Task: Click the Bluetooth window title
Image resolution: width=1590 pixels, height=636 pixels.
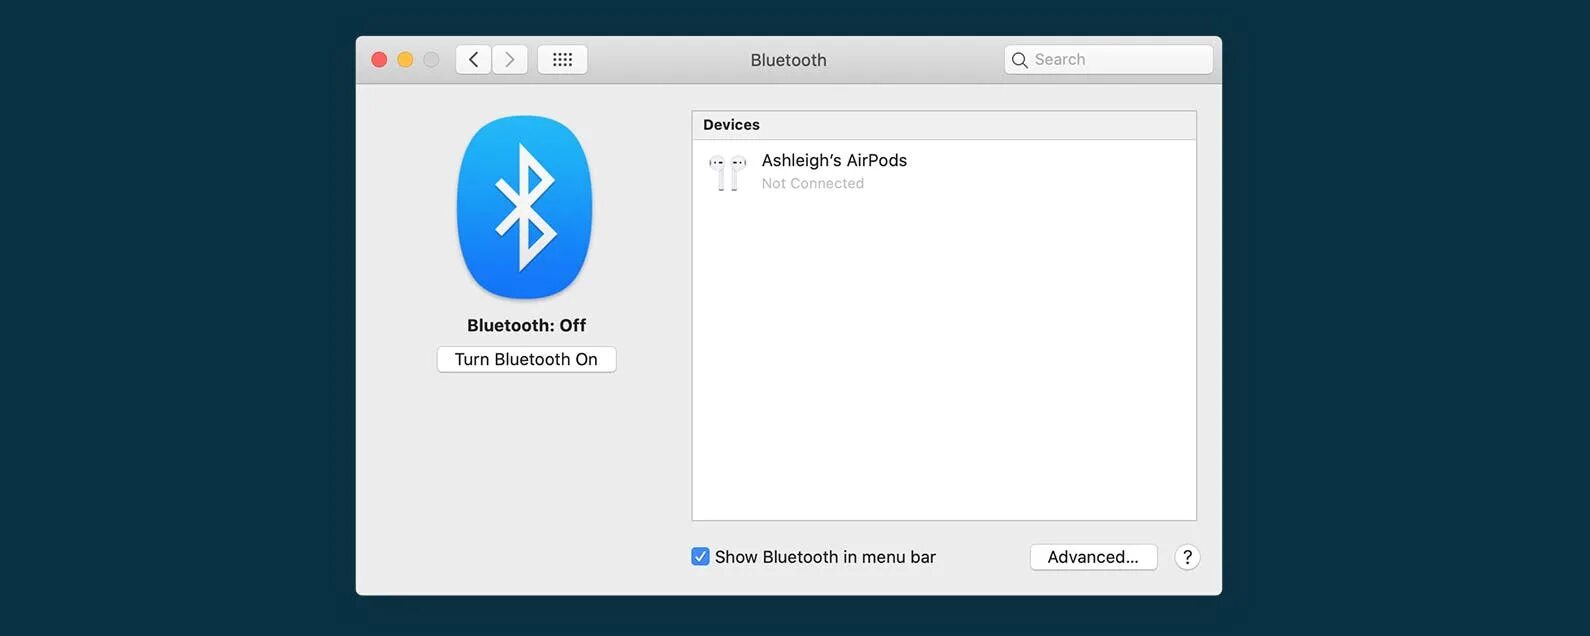Action: tap(788, 60)
